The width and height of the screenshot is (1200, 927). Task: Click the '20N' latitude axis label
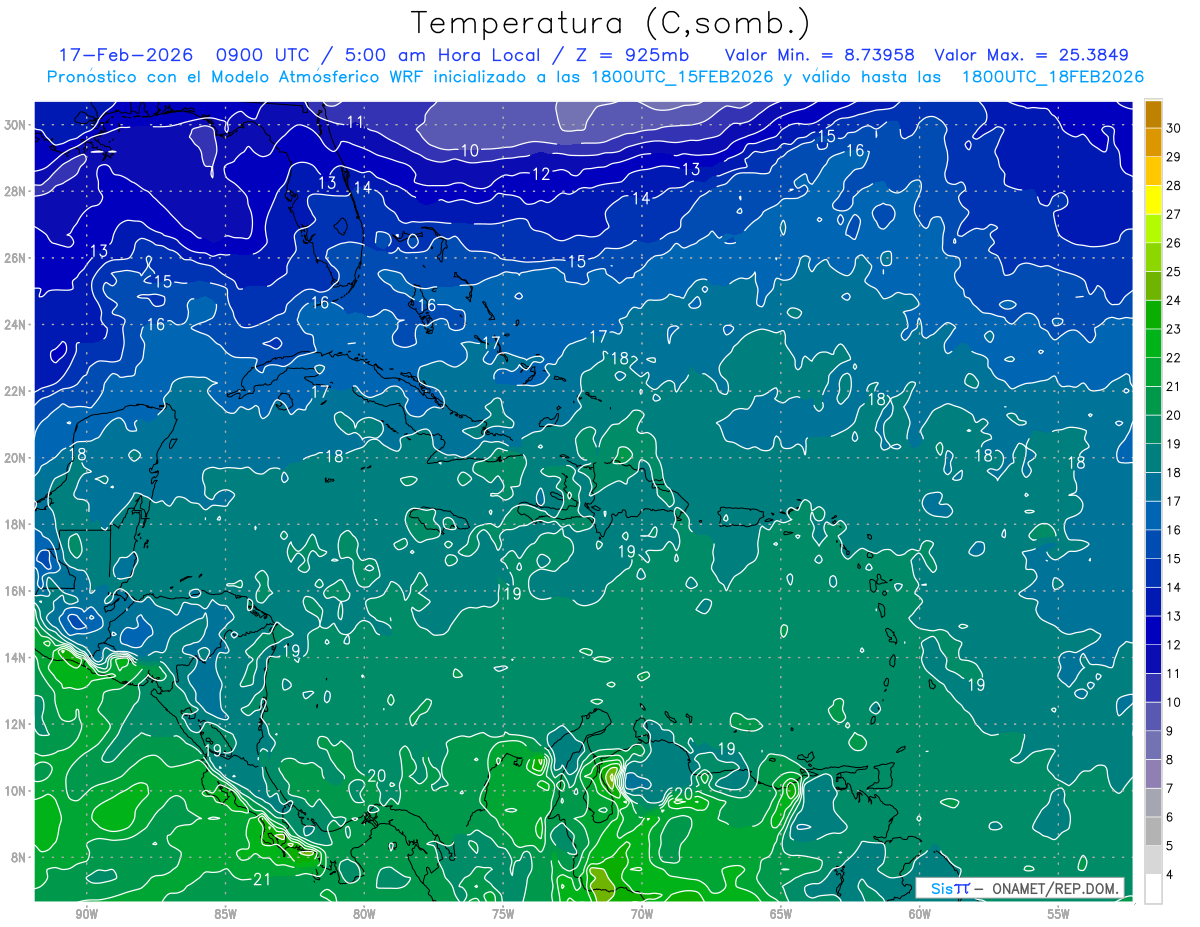[16, 458]
